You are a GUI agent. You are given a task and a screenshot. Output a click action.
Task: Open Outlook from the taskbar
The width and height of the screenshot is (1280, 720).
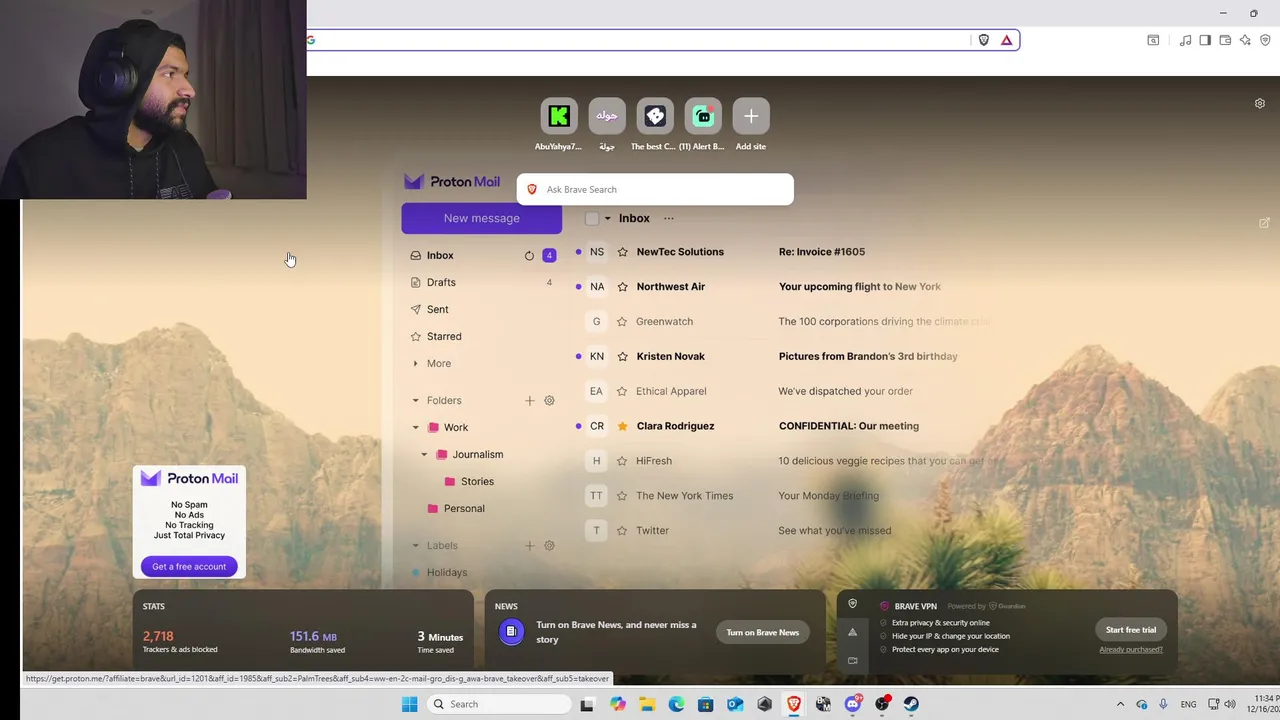[x=735, y=704]
